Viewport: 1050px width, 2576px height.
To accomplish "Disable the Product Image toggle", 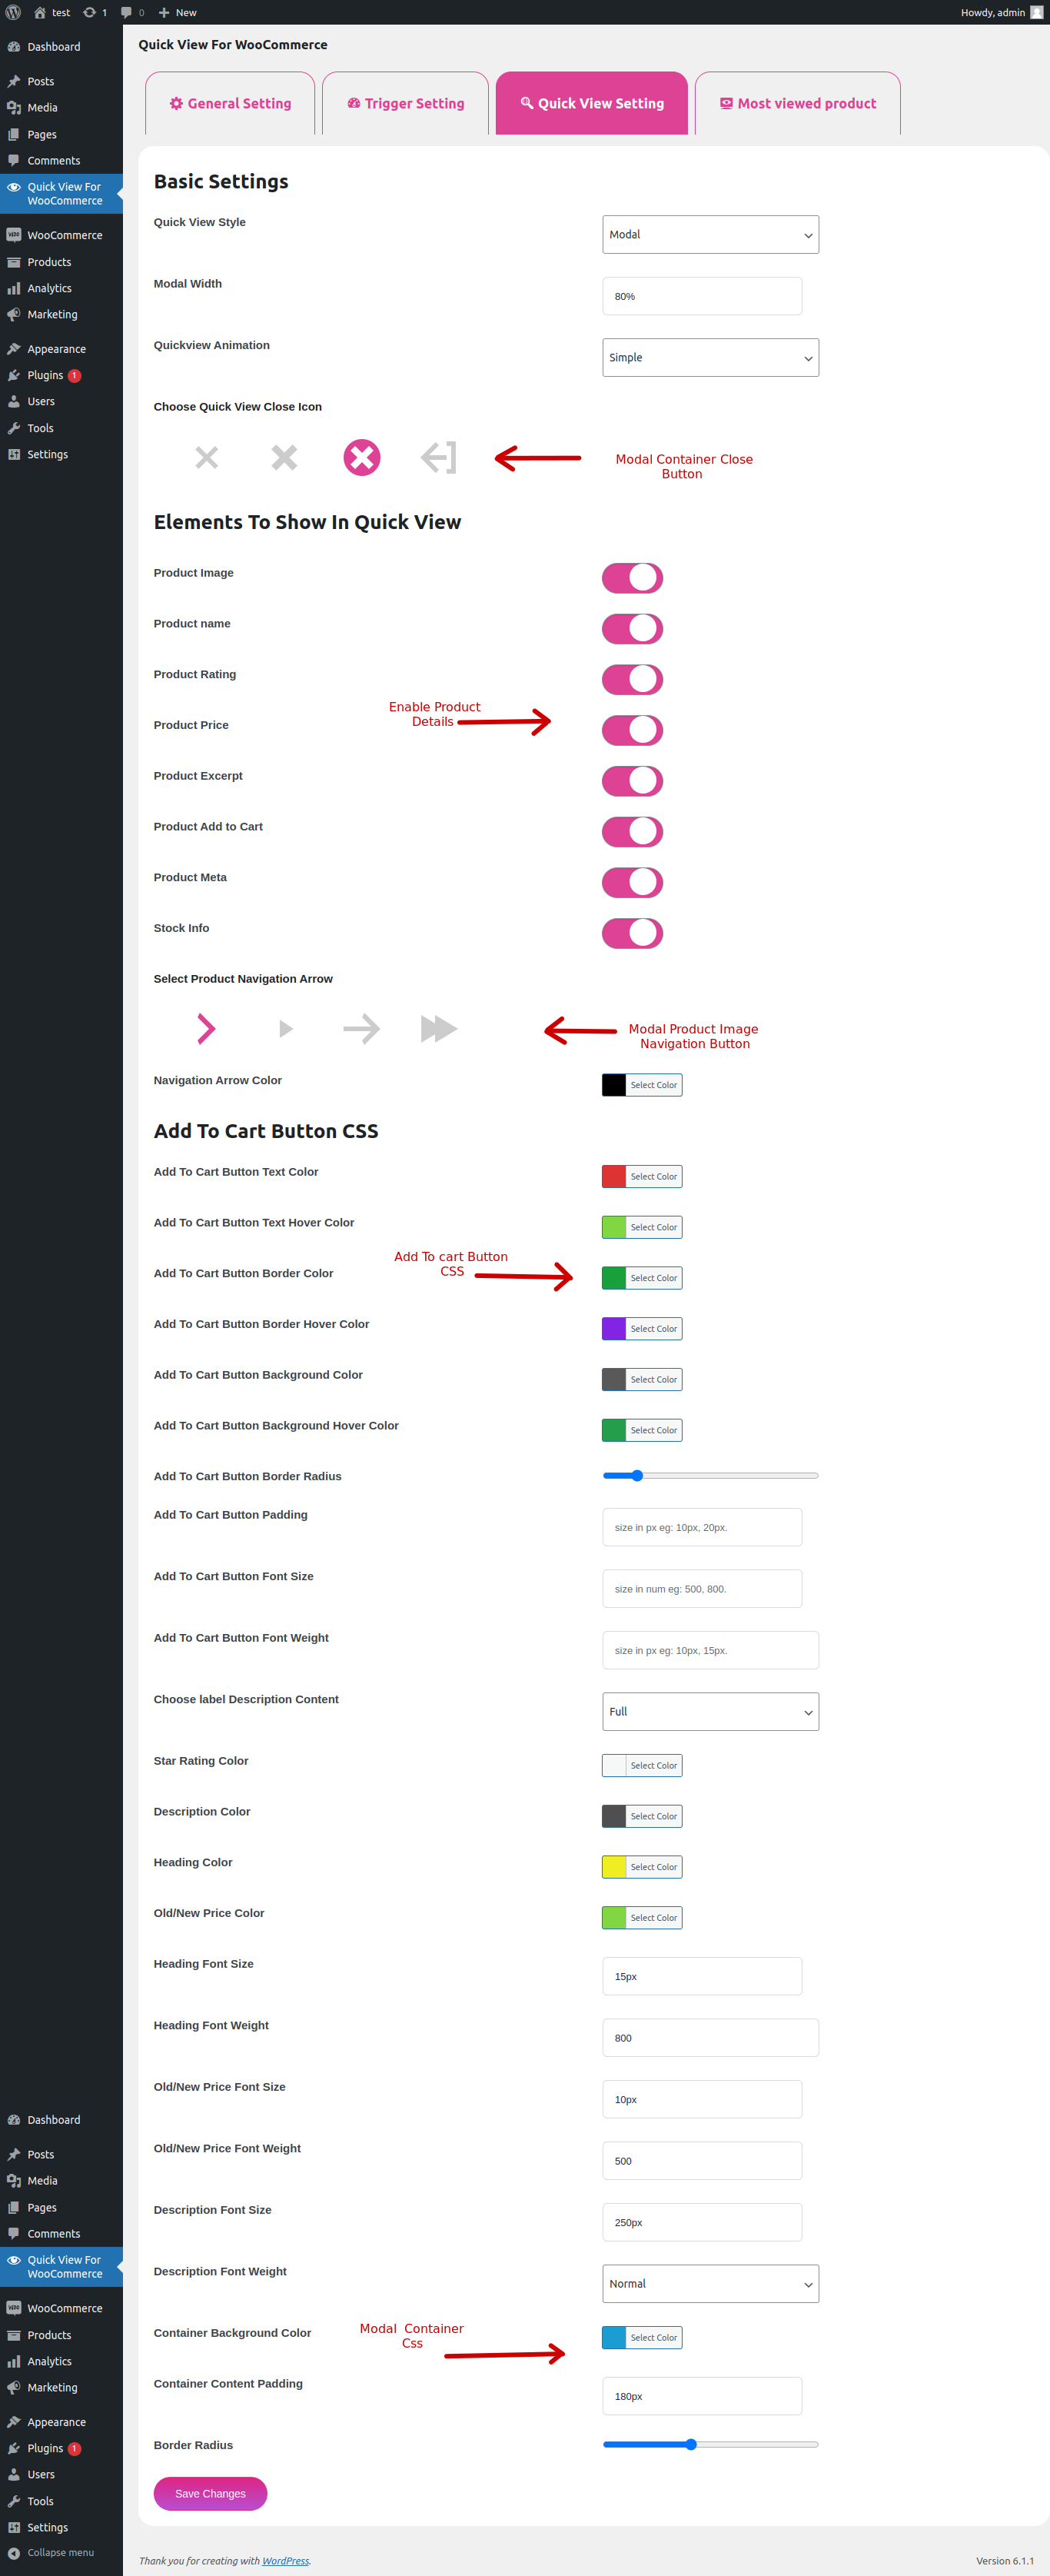I will coord(632,578).
